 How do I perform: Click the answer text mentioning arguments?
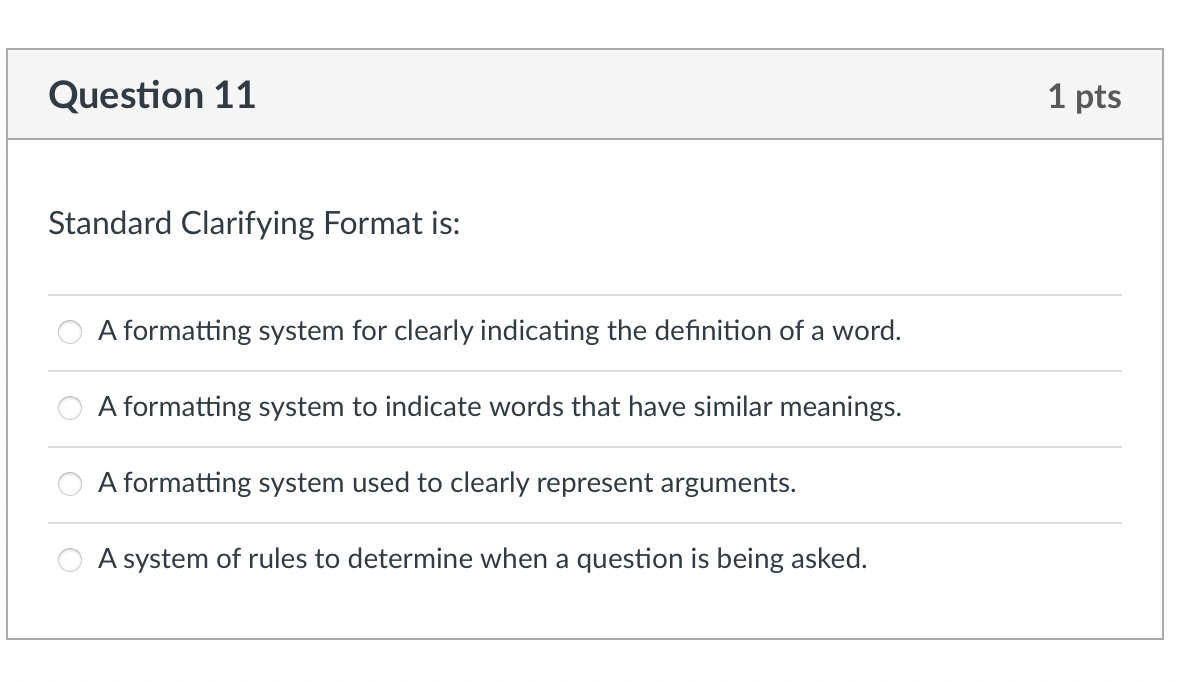(446, 483)
